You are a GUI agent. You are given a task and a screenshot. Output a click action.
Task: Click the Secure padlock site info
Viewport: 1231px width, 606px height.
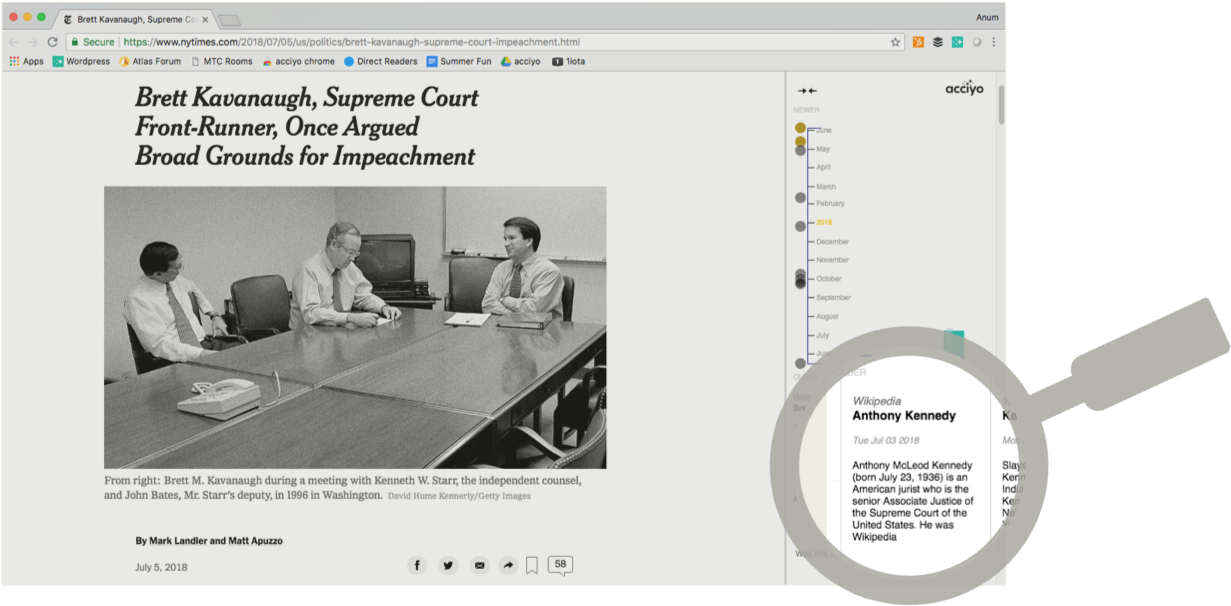(92, 42)
